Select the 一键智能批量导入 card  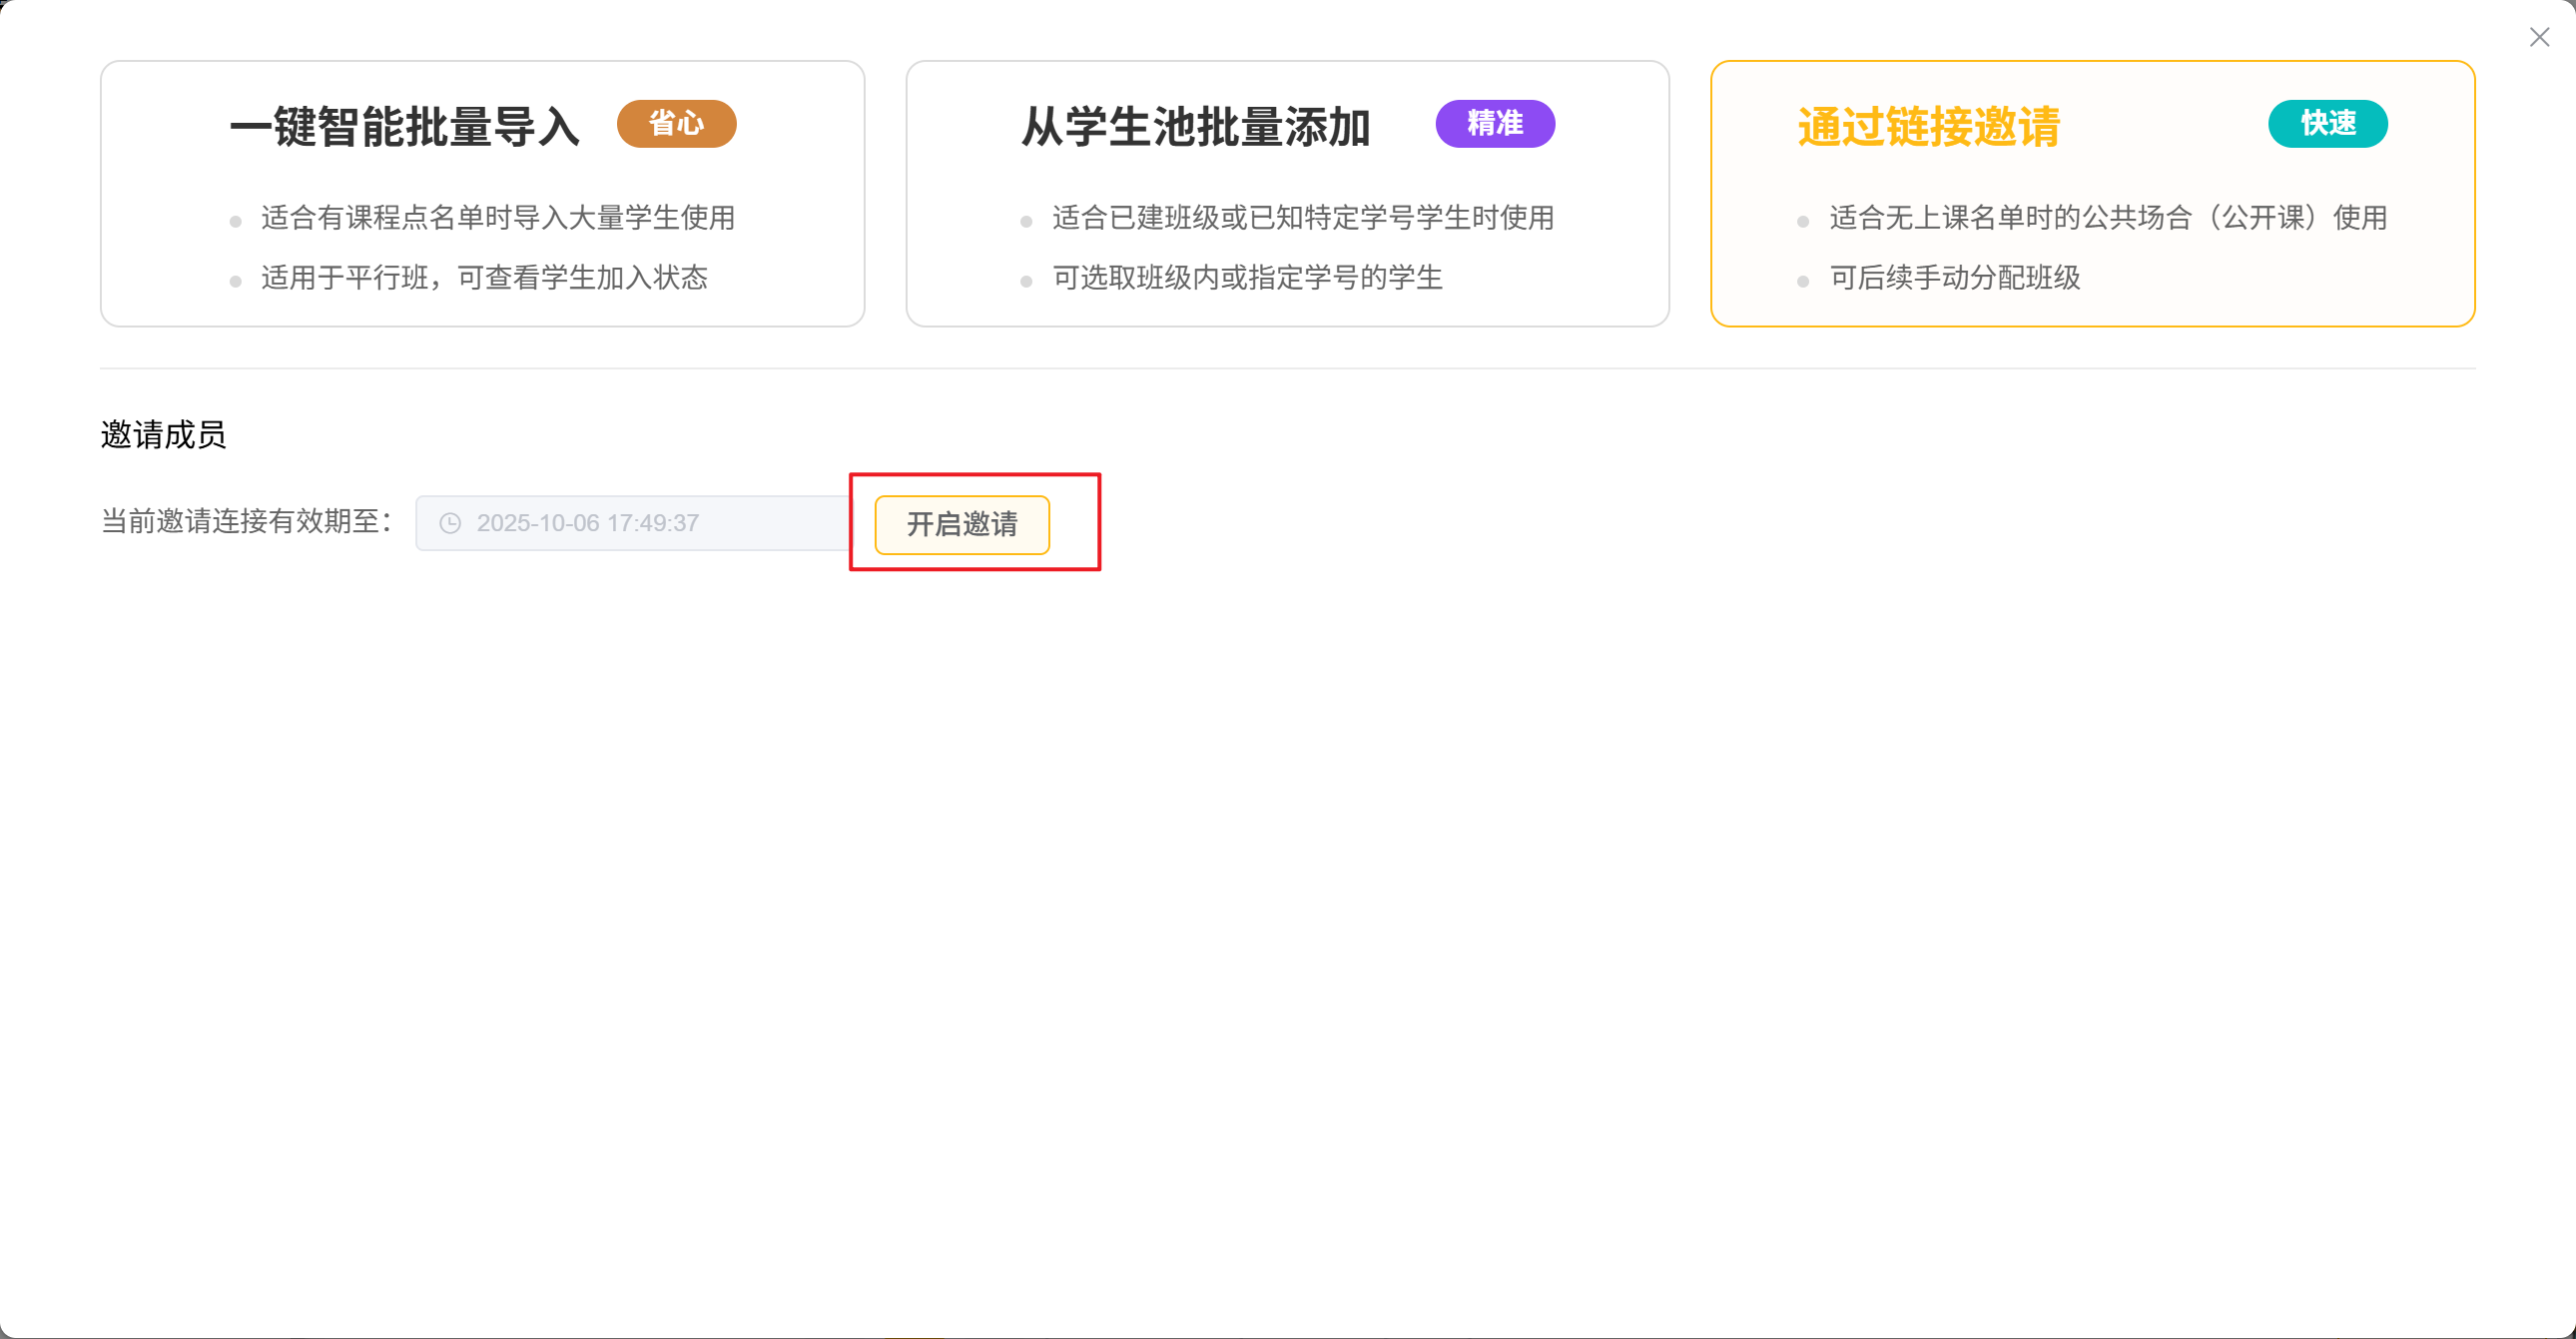482,300
